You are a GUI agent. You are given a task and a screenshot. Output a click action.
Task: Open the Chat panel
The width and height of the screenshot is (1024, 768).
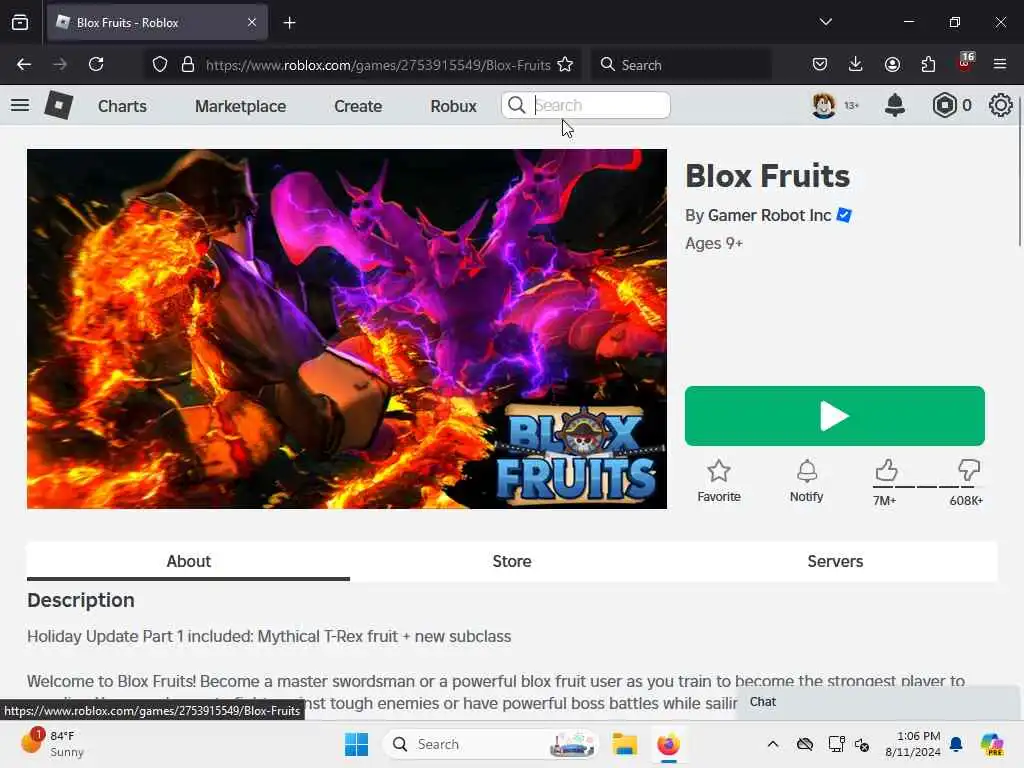(878, 702)
